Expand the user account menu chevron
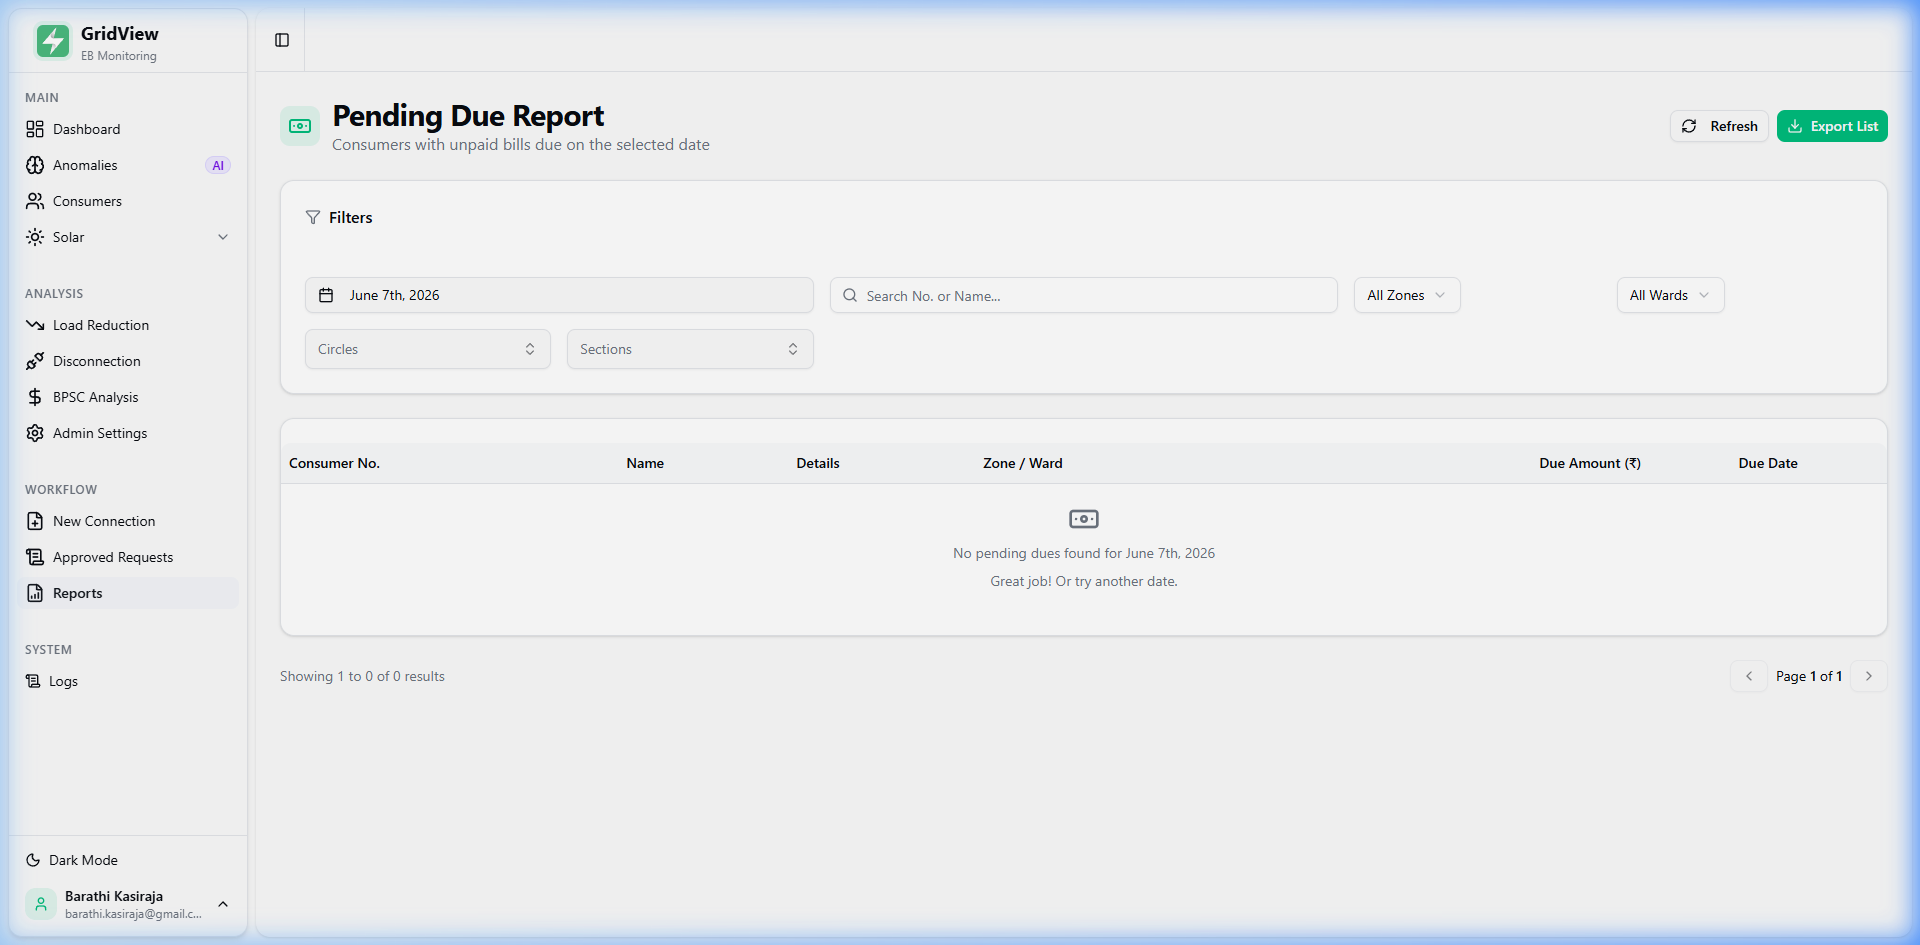 pyautogui.click(x=223, y=904)
